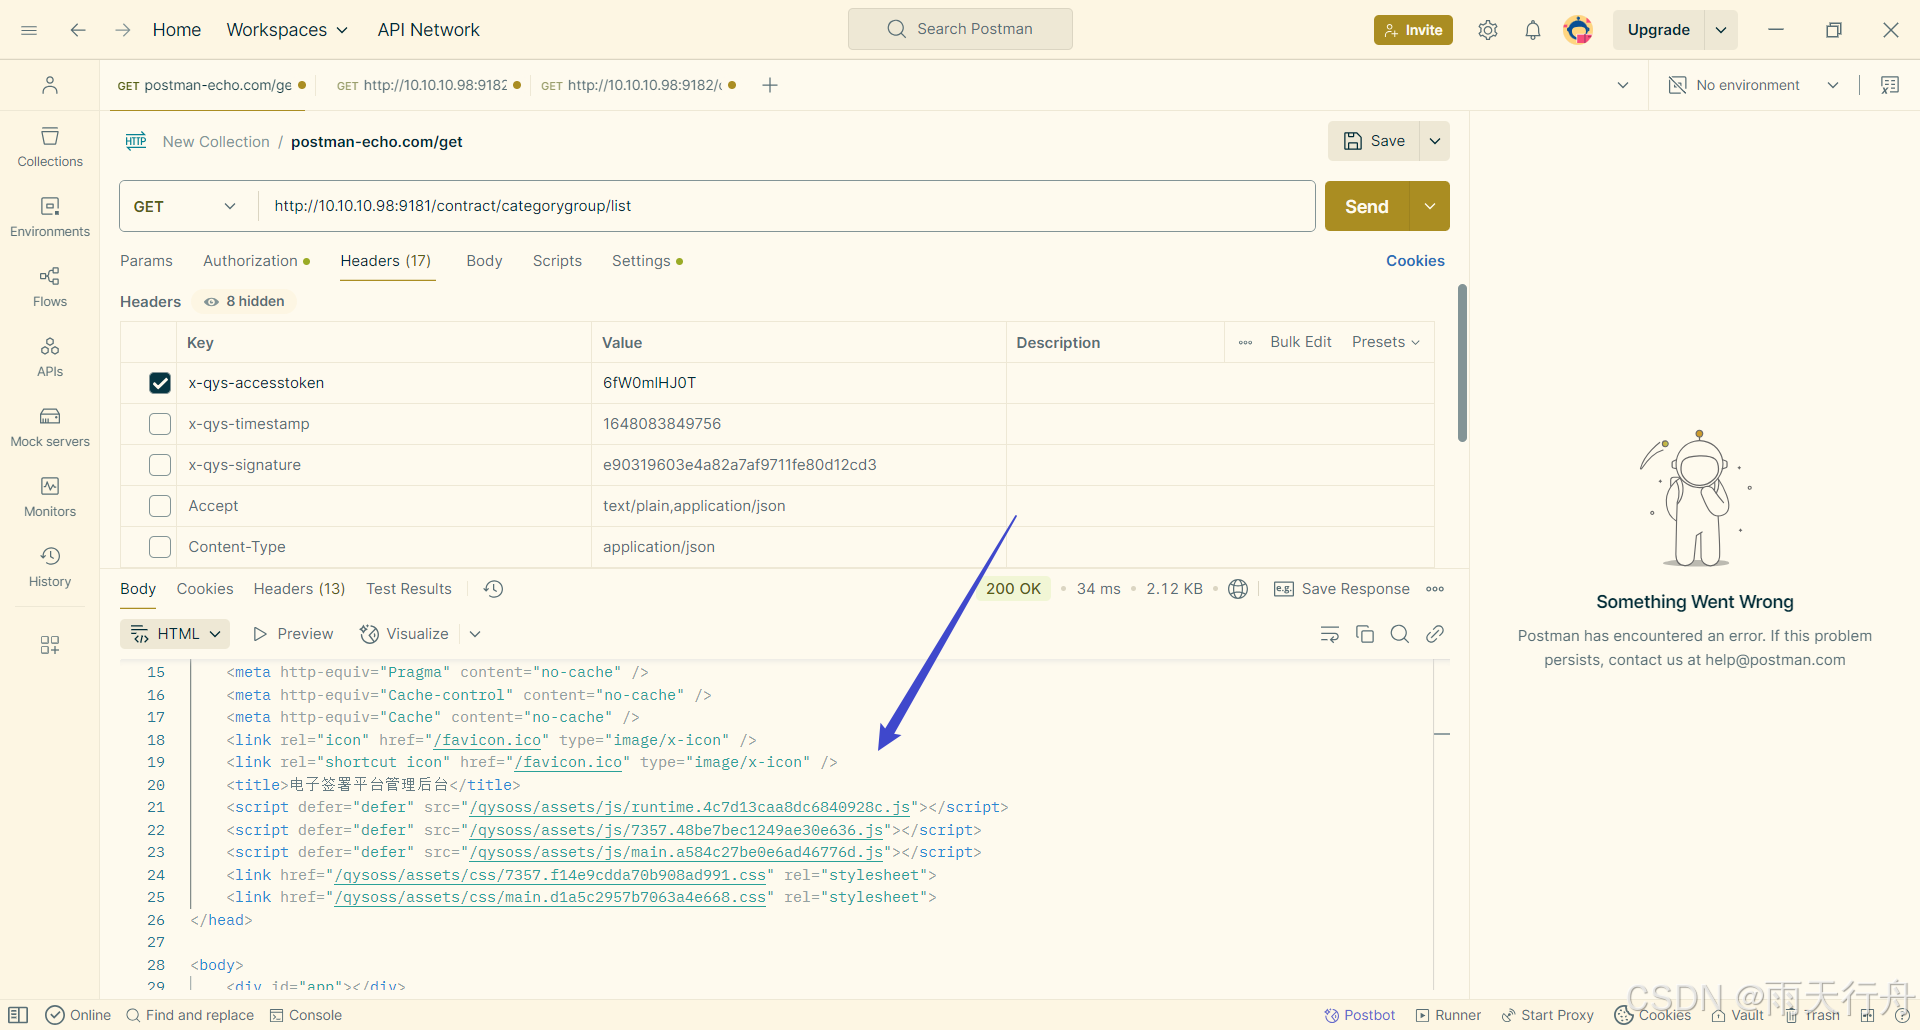The width and height of the screenshot is (1920, 1030).
Task: Switch to the Authorization tab
Action: (256, 261)
